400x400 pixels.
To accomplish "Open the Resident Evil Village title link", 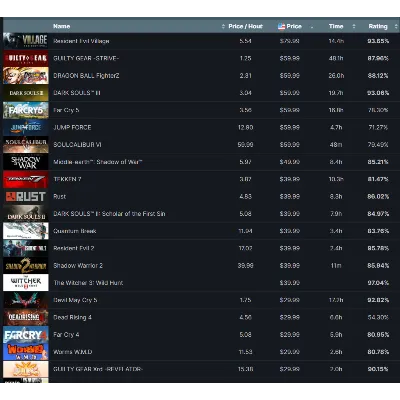I will [81, 41].
